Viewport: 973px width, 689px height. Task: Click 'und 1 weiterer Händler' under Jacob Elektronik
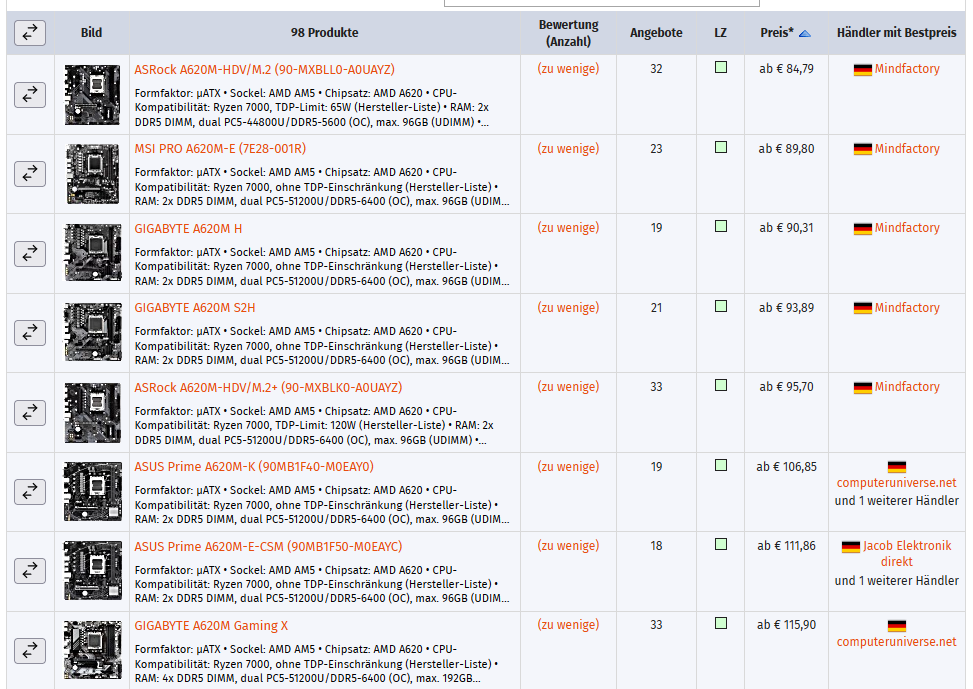897,581
